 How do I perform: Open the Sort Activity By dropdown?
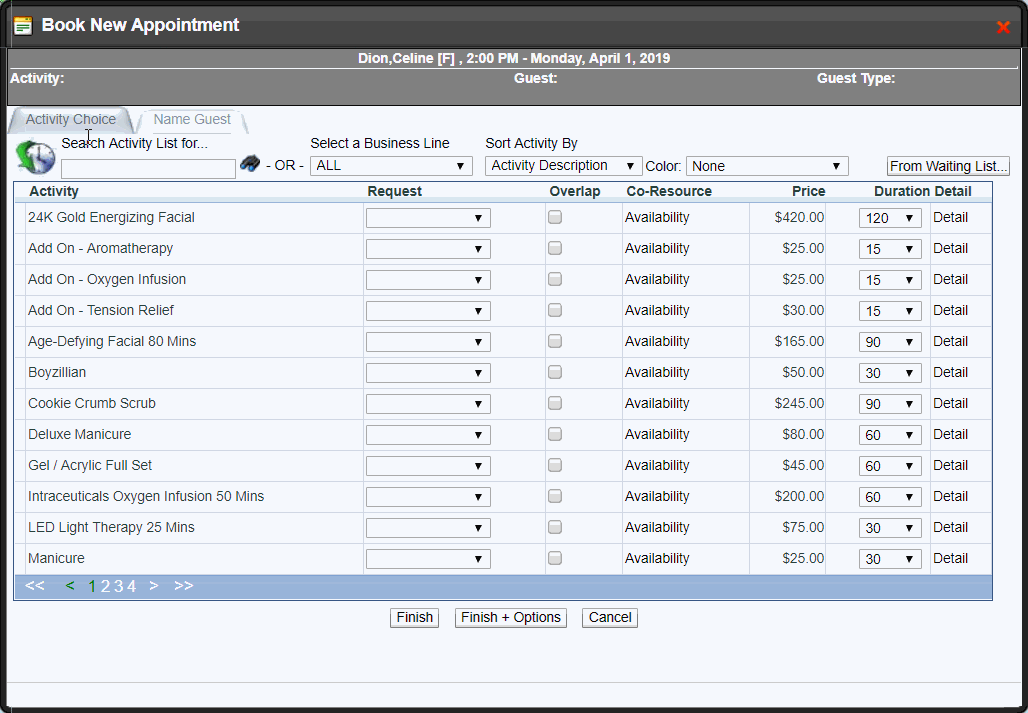[564, 166]
